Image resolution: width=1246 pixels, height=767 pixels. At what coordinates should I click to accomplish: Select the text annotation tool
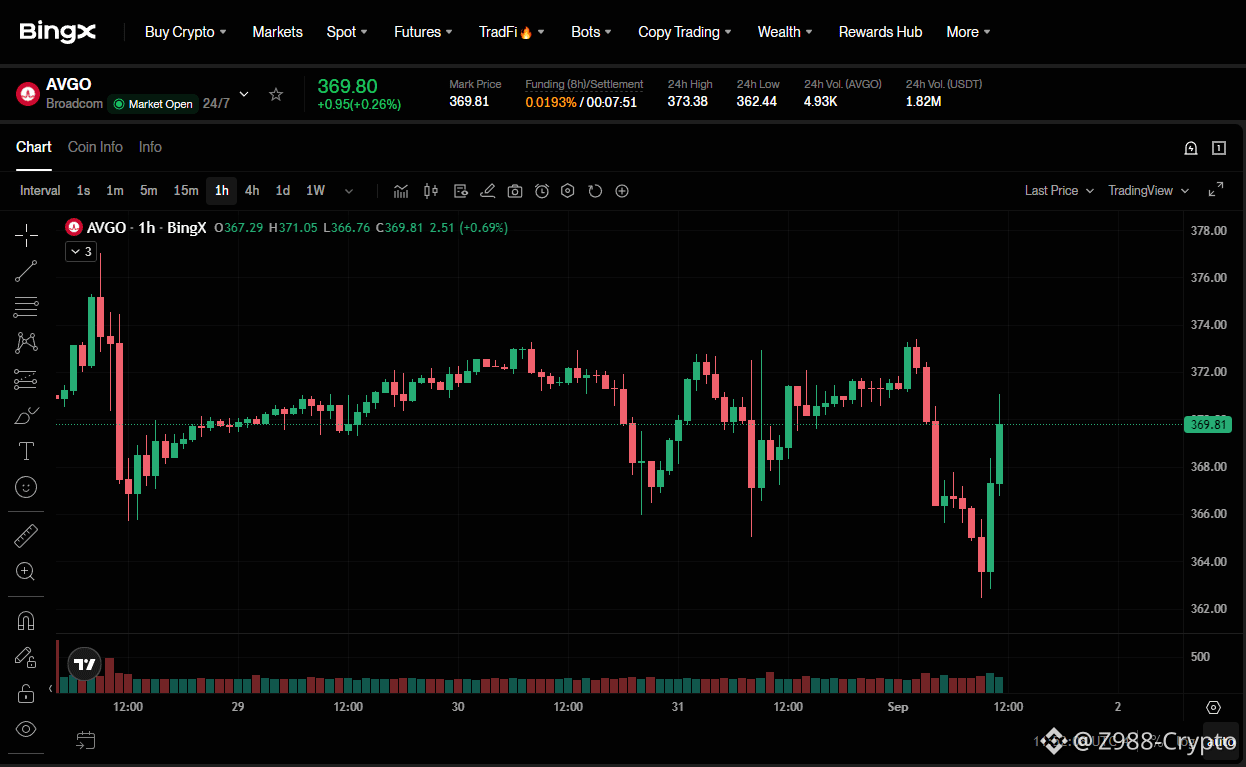(x=27, y=451)
